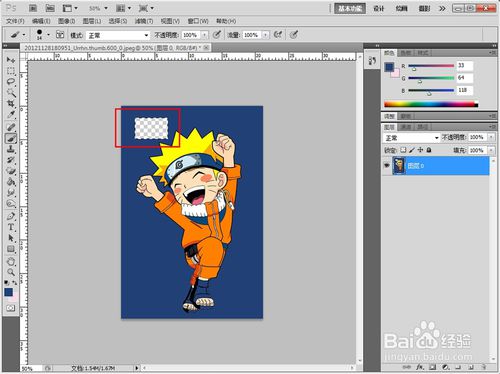
Task: Open the opacity slider arrow in options bar
Action: tap(204, 35)
